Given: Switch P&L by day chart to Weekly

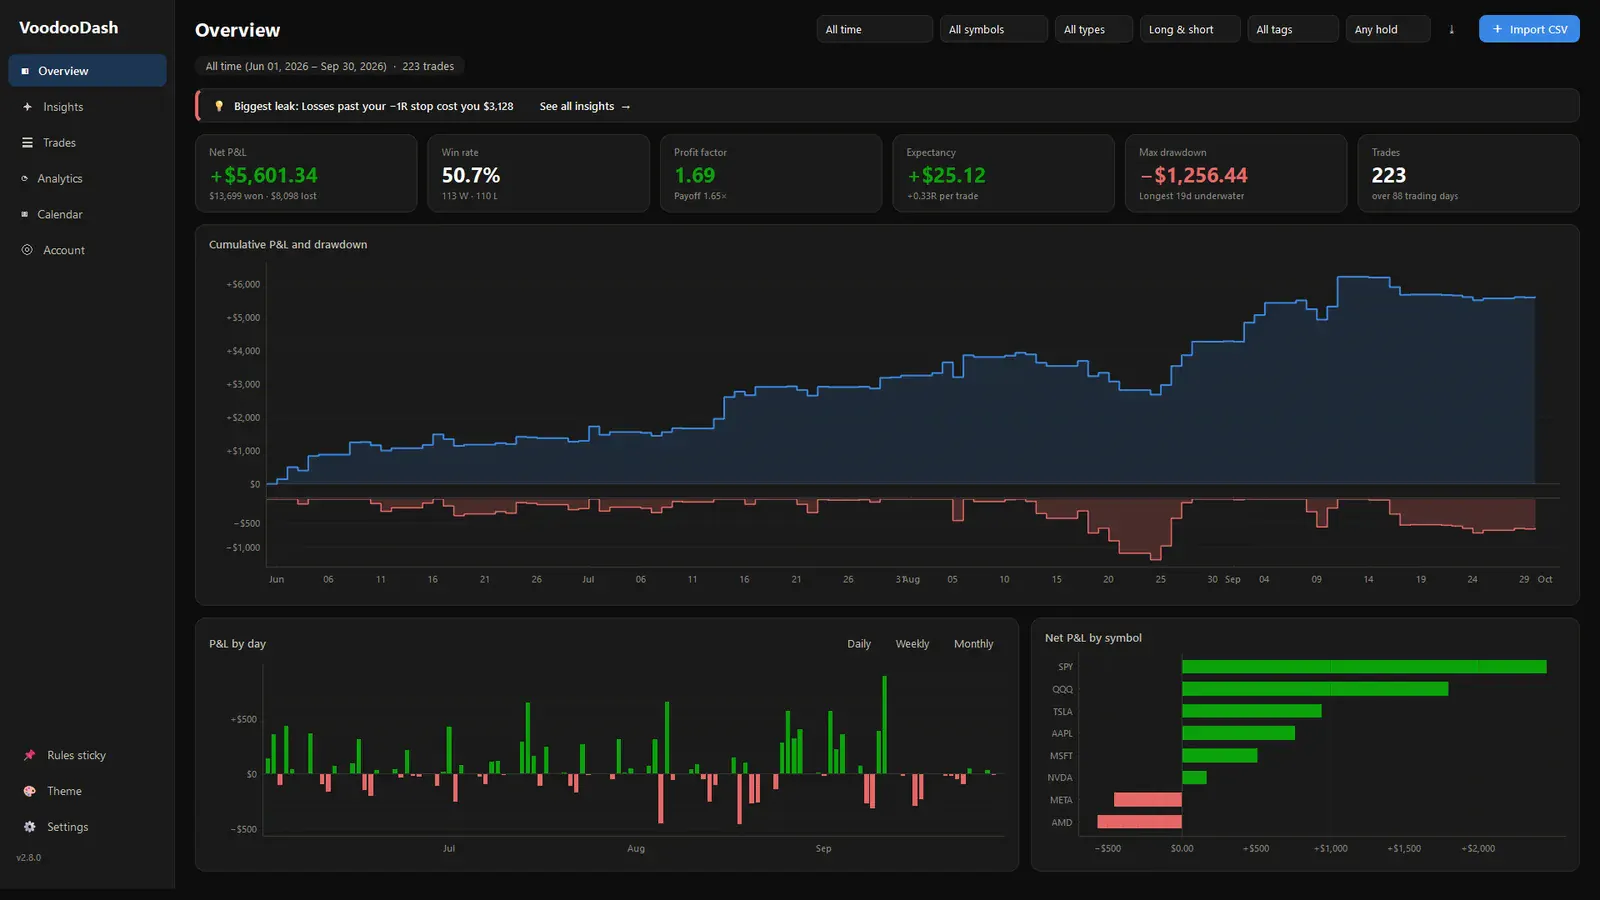Looking at the screenshot, I should 912,644.
